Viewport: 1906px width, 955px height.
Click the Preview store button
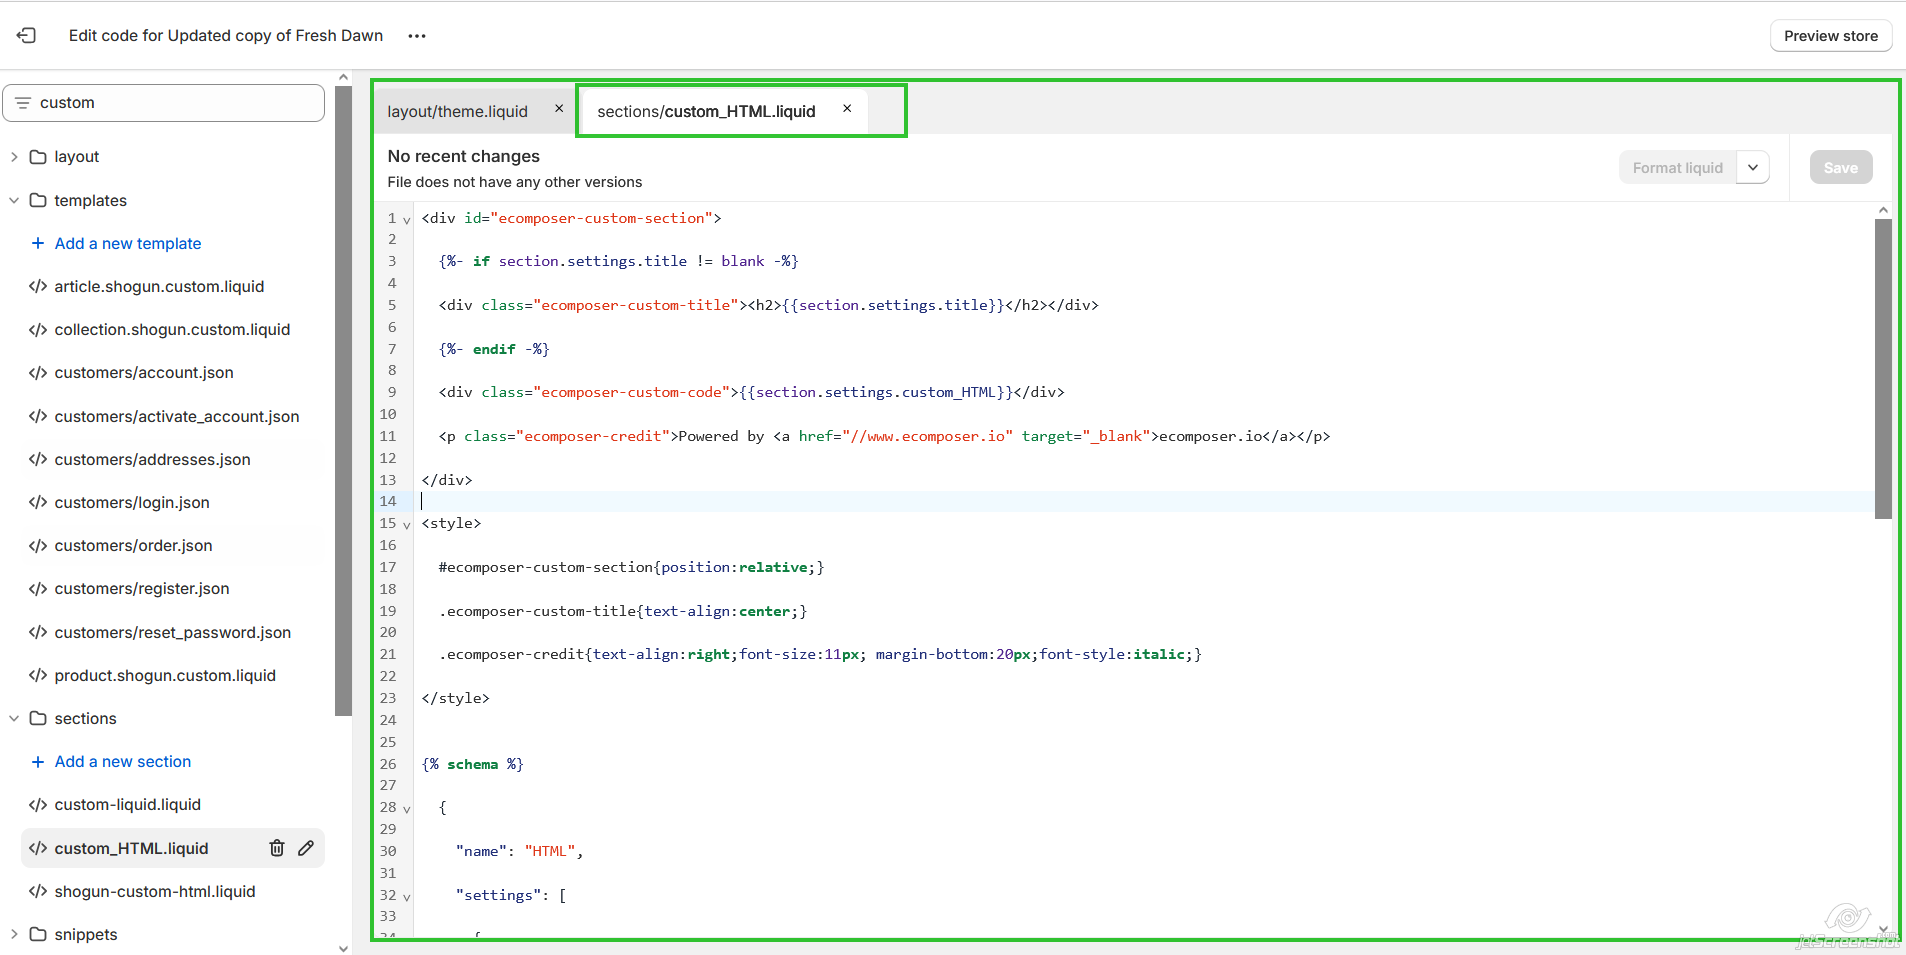pyautogui.click(x=1830, y=36)
